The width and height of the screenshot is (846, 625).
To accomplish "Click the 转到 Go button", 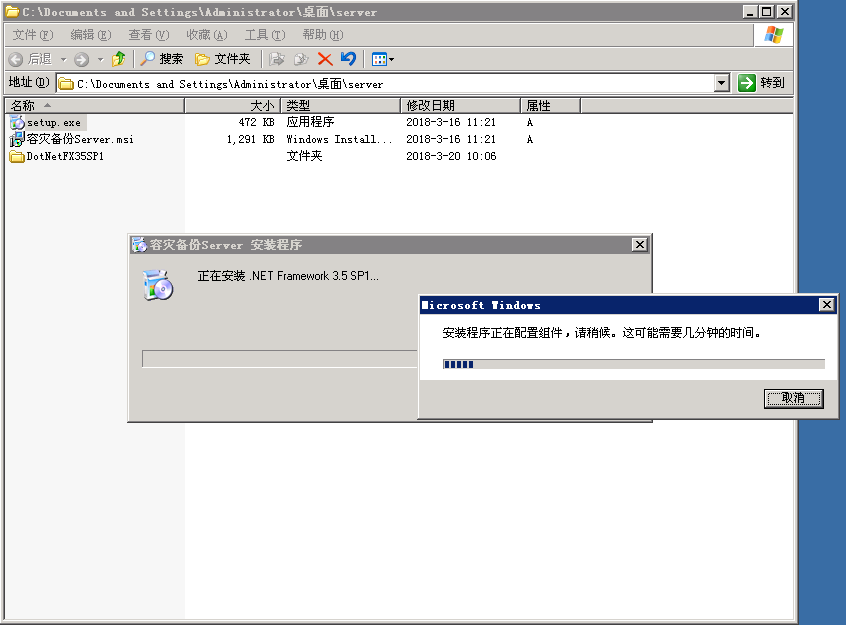I will 762,84.
